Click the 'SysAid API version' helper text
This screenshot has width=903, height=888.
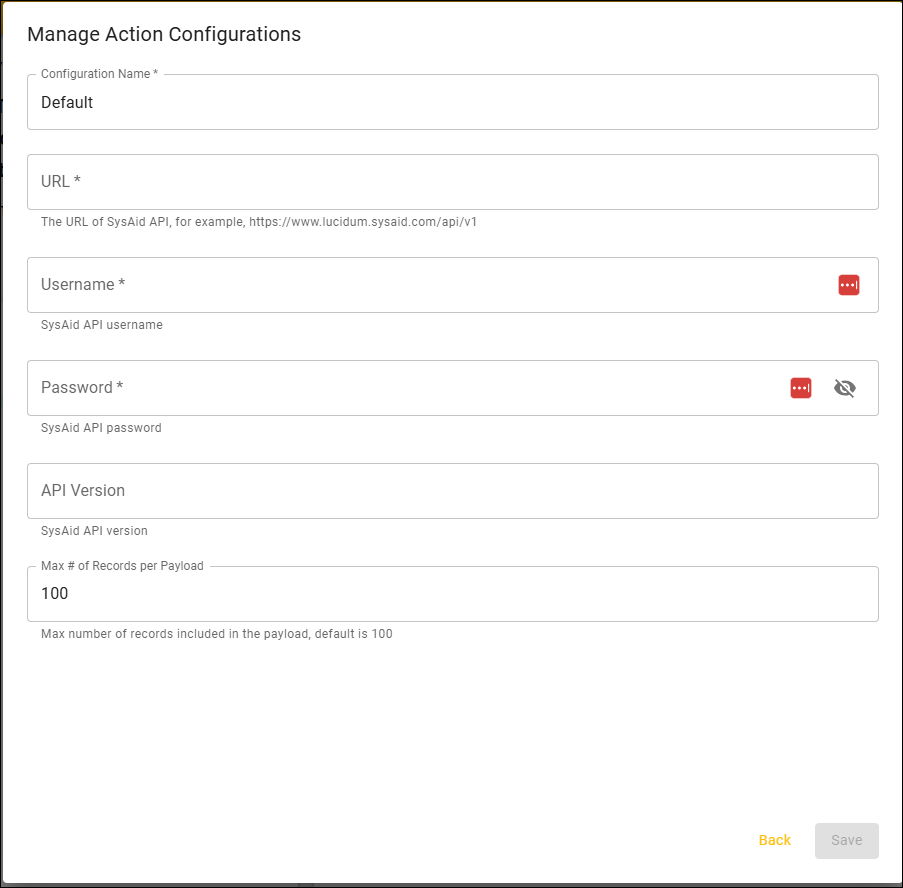(94, 531)
